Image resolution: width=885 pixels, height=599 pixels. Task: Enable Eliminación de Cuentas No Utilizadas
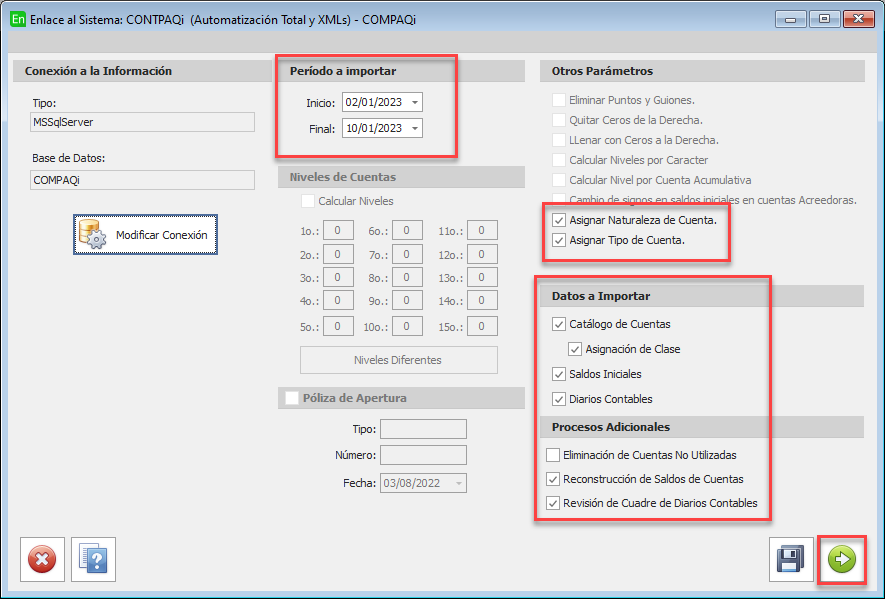pyautogui.click(x=553, y=455)
